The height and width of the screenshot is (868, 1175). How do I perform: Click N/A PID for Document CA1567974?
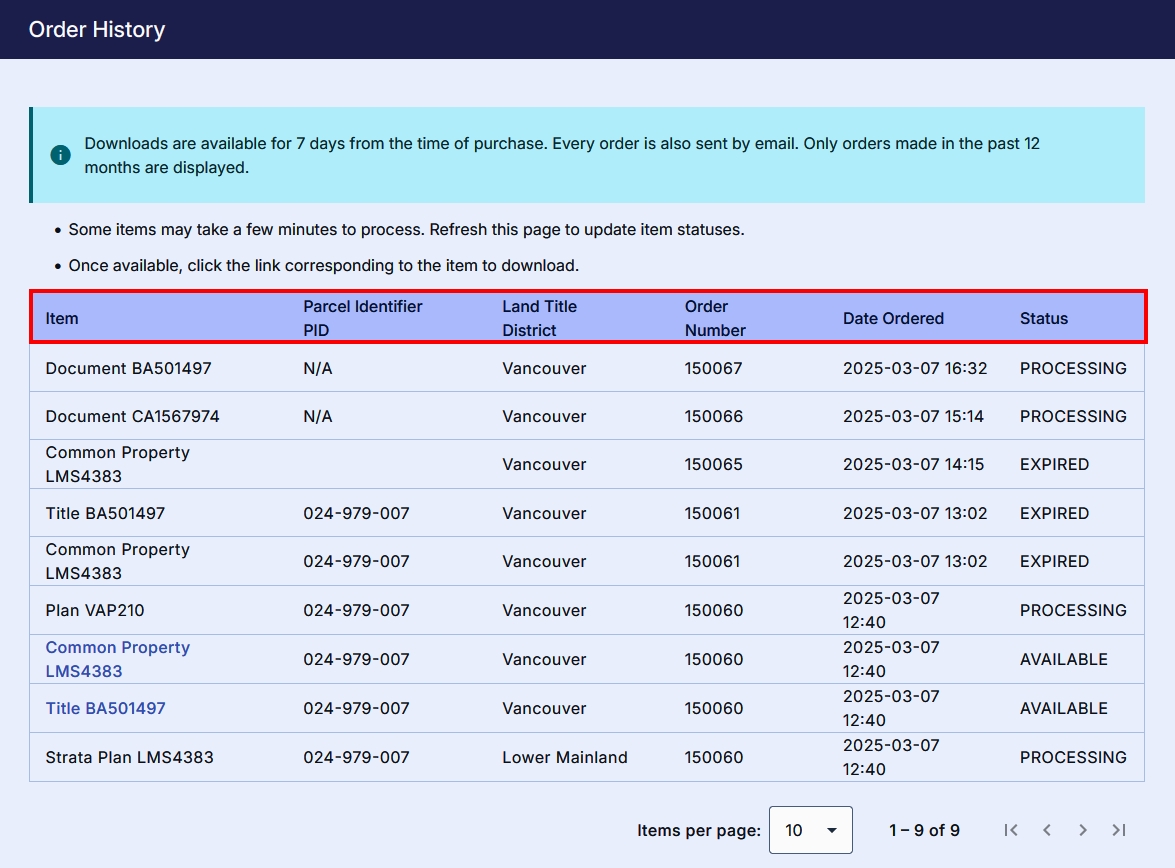[x=318, y=416]
